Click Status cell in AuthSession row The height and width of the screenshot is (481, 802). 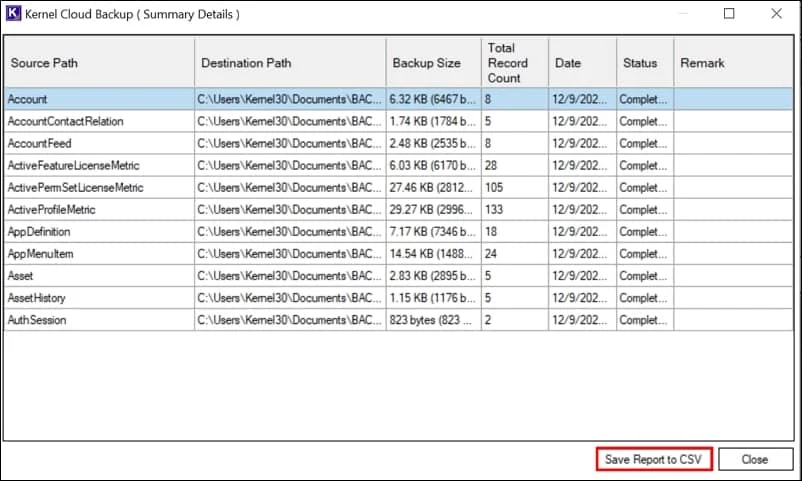(x=645, y=319)
